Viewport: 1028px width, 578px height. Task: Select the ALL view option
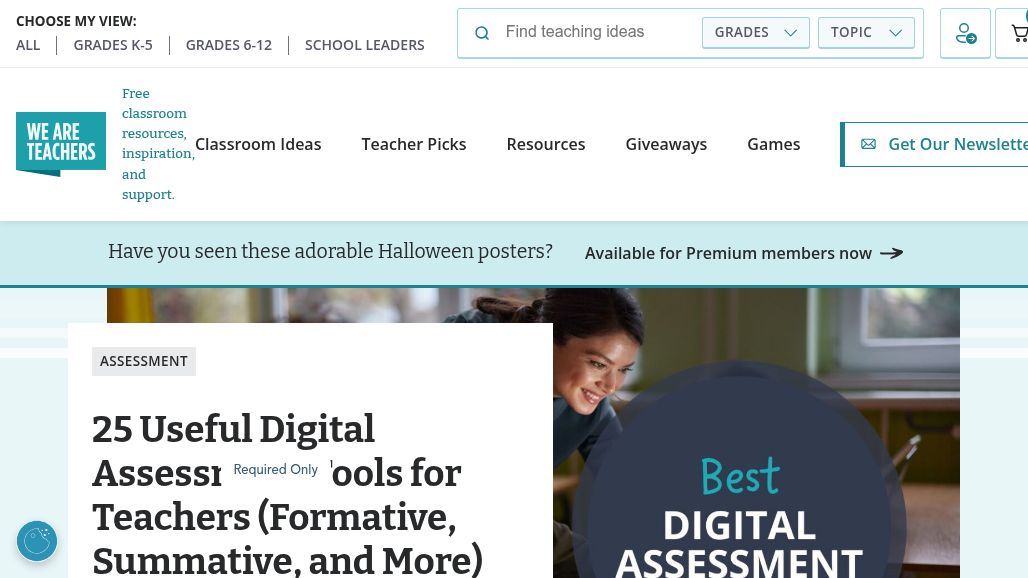pyautogui.click(x=28, y=45)
